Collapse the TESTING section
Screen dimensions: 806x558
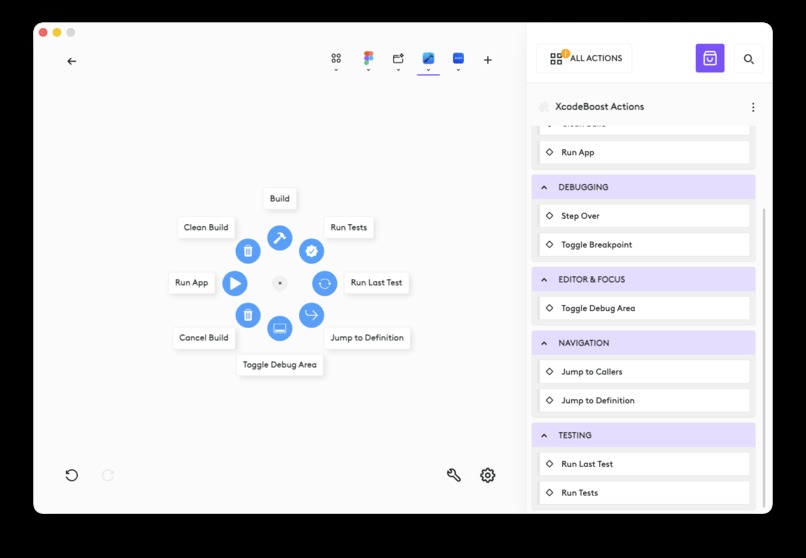click(x=544, y=436)
